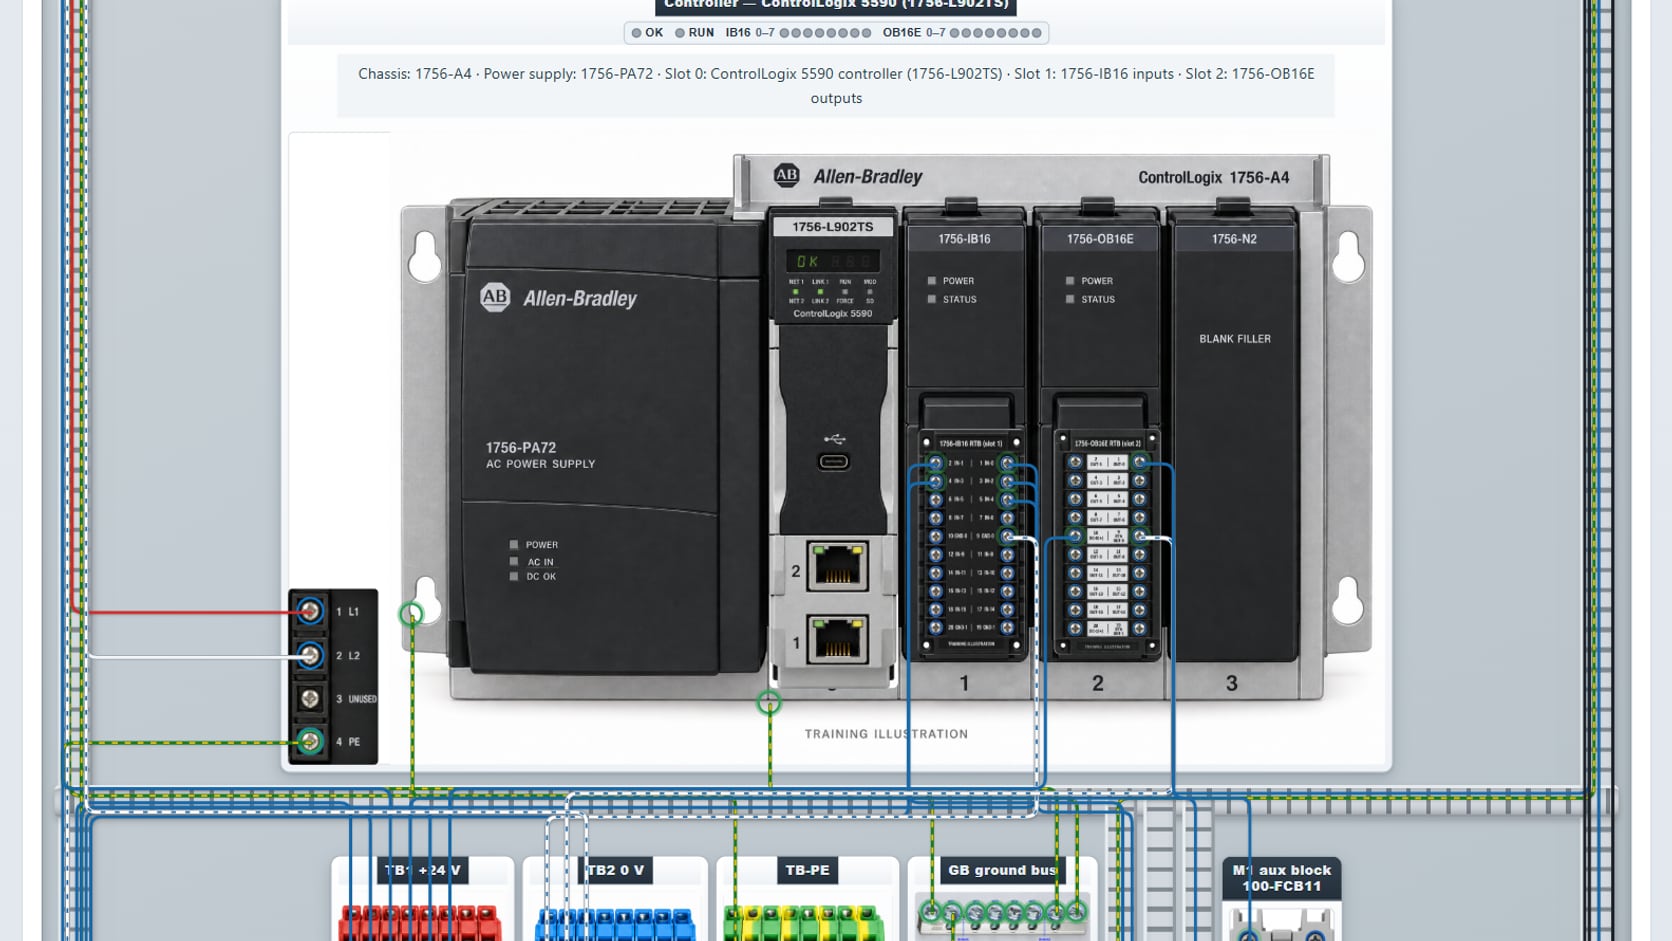Open the TB2 0 V terminal block header
The image size is (1672, 941).
tap(615, 870)
